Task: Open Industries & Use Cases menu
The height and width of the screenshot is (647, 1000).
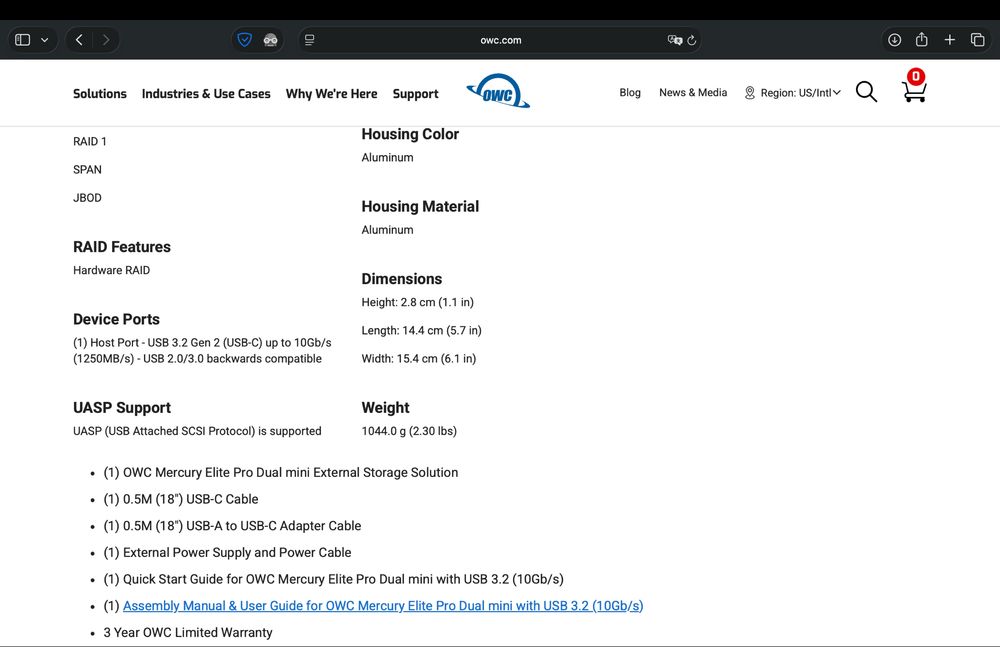Action: tap(206, 94)
